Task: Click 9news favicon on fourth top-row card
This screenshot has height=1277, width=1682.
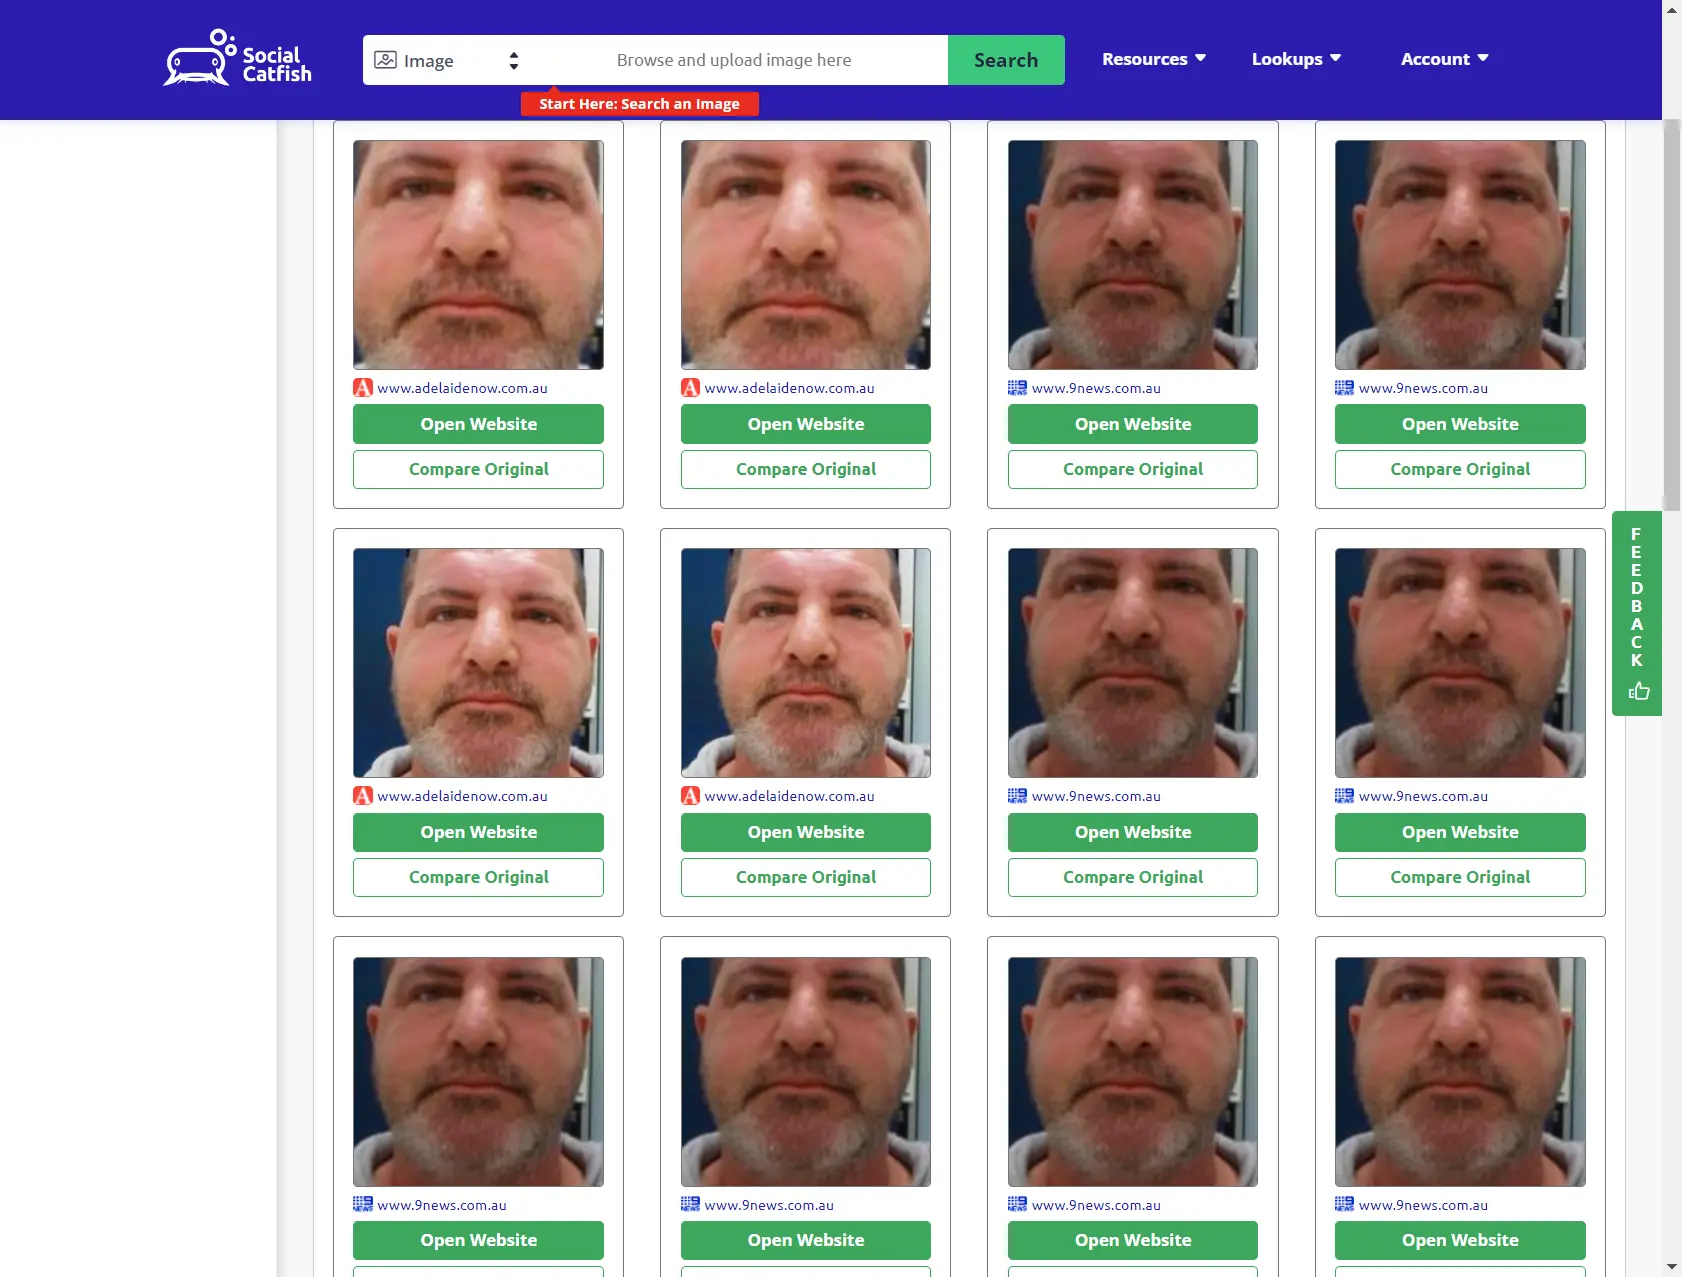Action: pos(1344,388)
